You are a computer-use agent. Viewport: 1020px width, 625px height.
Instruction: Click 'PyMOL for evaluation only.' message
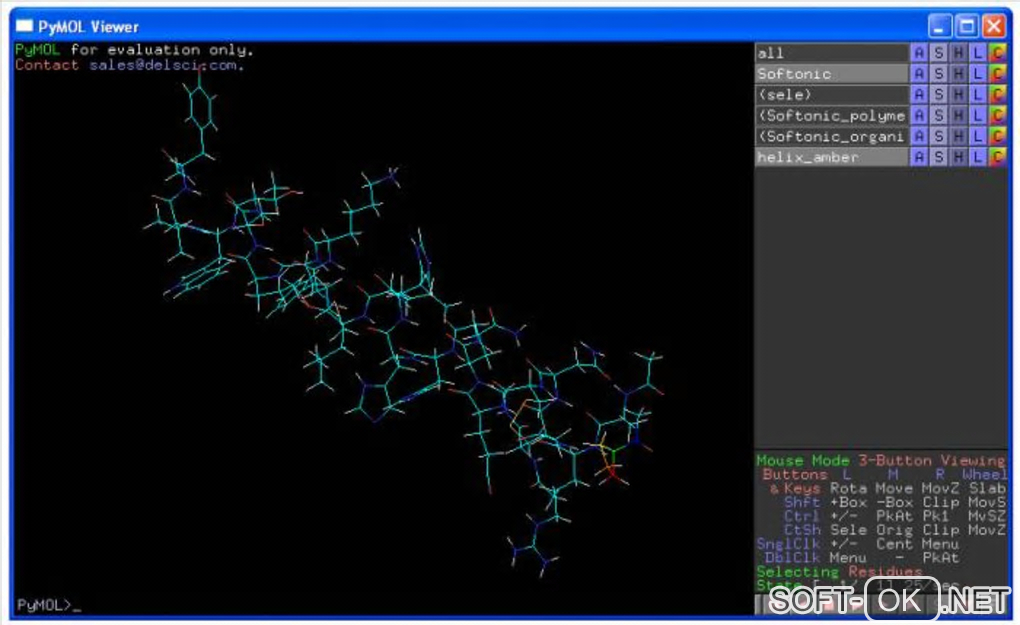(134, 49)
